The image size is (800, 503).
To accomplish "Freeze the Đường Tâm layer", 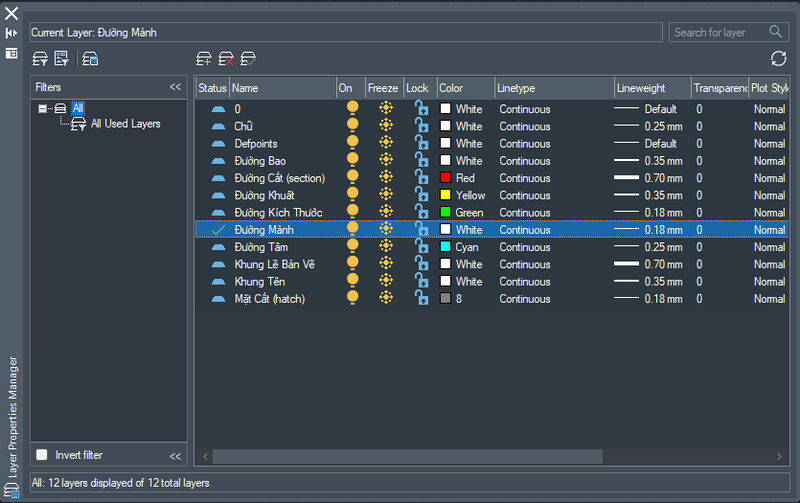I will coord(386,246).
